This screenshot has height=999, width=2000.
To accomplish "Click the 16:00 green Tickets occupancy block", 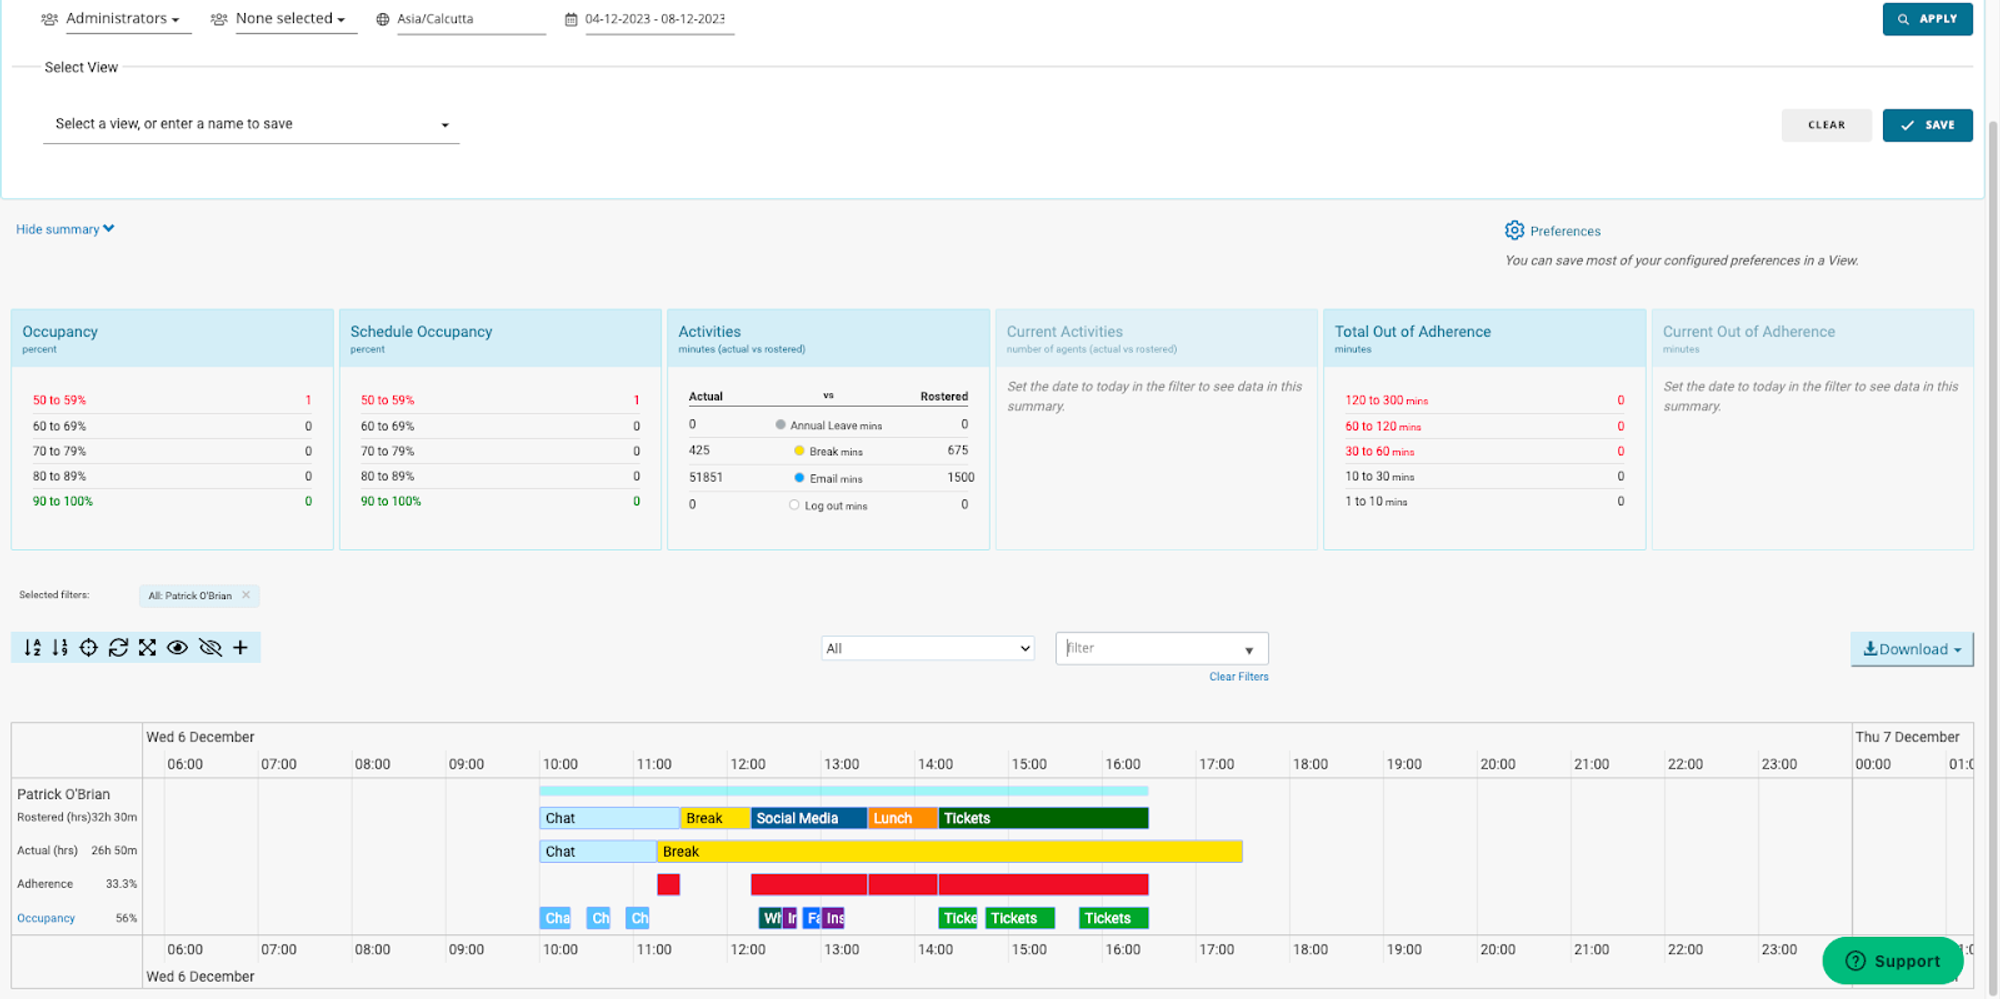I will [1113, 918].
